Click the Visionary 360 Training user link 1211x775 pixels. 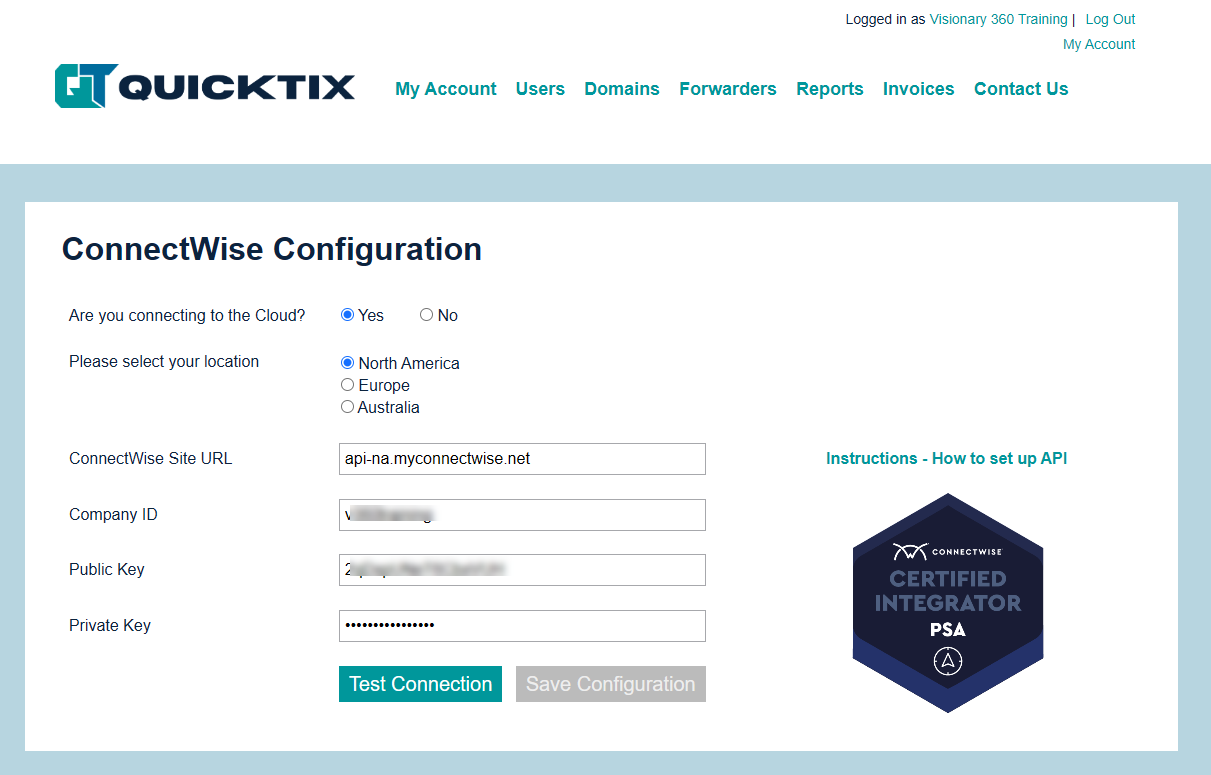pyautogui.click(x=998, y=19)
